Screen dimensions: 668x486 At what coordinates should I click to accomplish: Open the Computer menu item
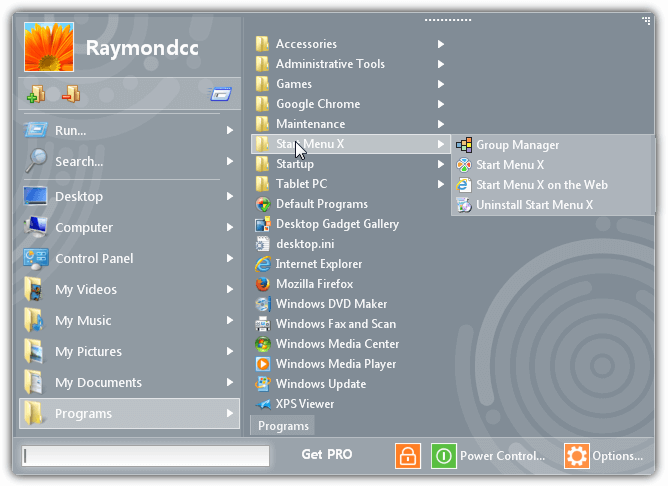[x=130, y=227]
